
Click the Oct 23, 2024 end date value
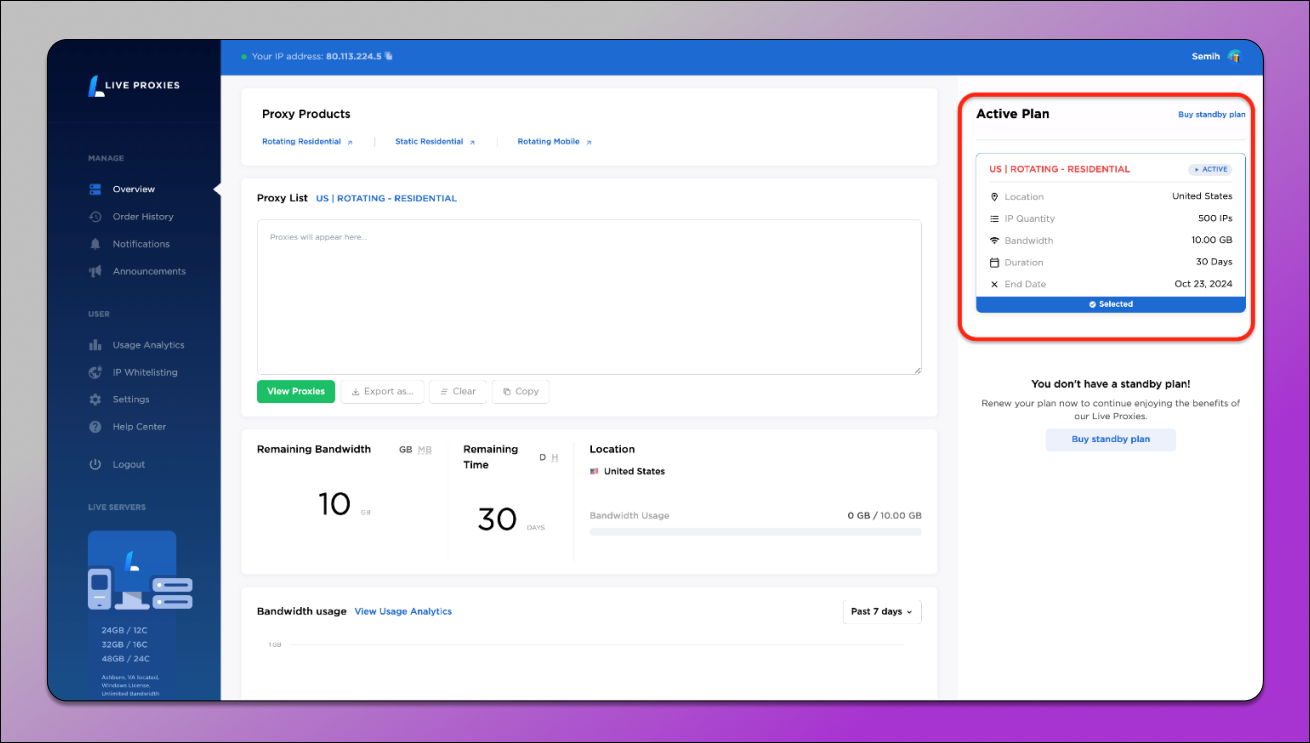coord(1204,284)
